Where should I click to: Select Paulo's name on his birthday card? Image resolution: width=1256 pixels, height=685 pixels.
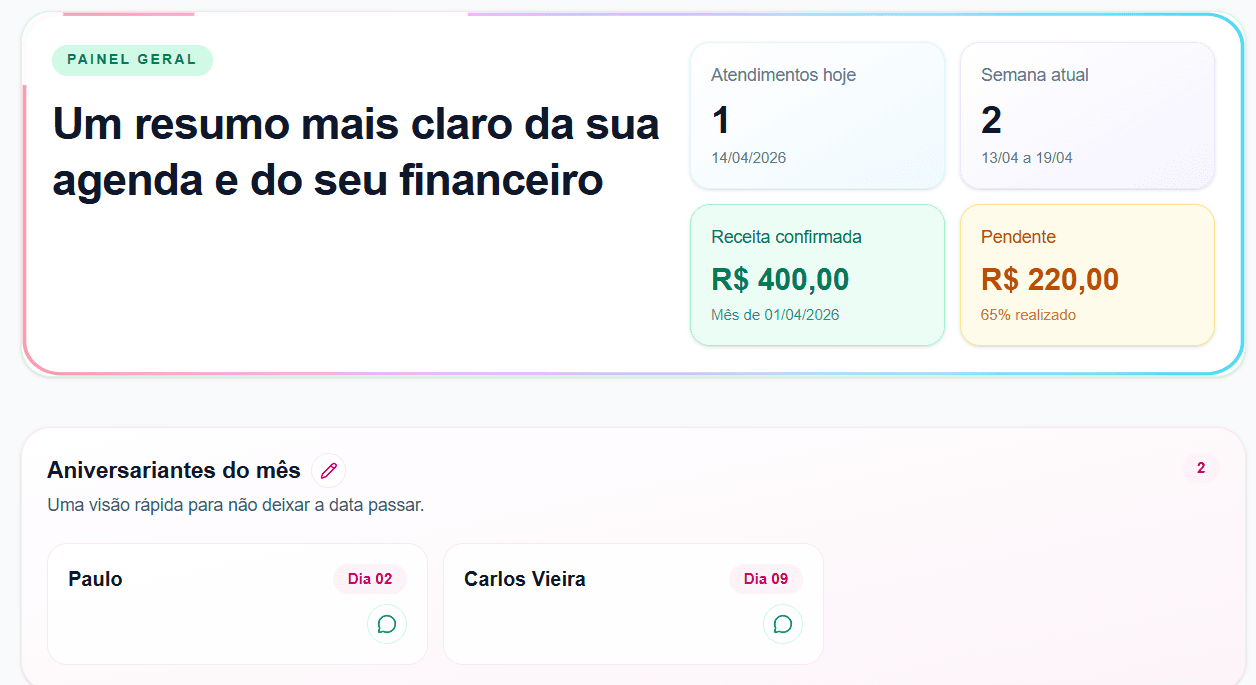[x=95, y=578]
